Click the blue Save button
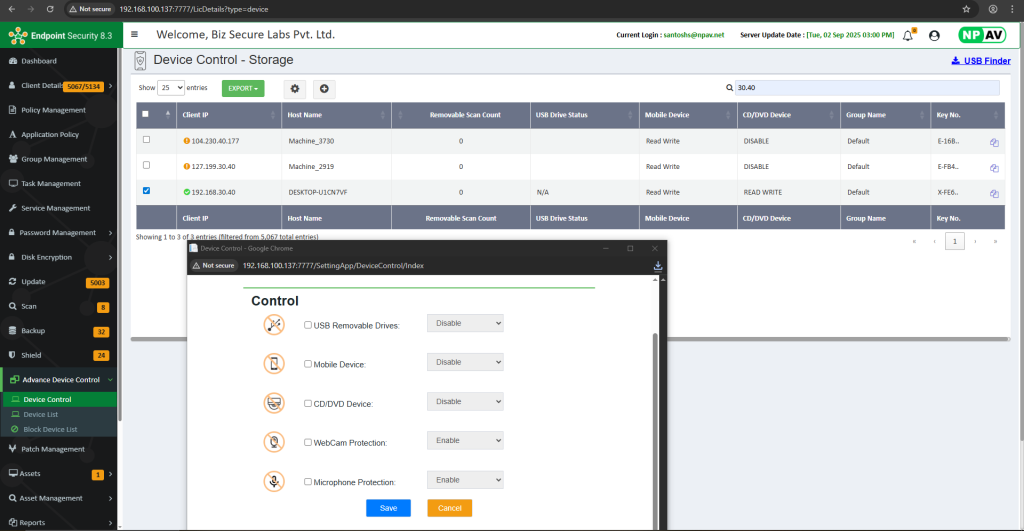Image resolution: width=1024 pixels, height=531 pixels. point(388,508)
